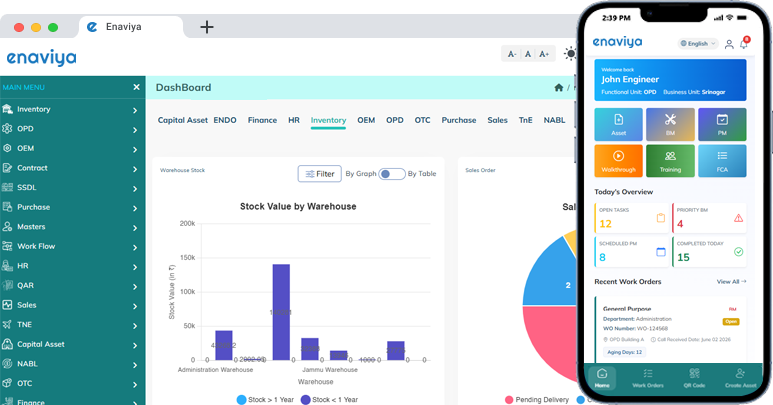Switch to the Capital Asset dashboard tab
Screen dimensions: 773x405
click(182, 120)
